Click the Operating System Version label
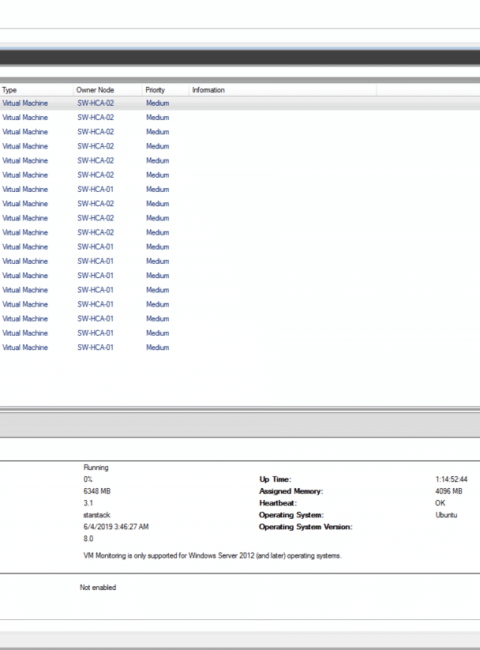Viewport: 480px width, 650px height. tap(305, 527)
